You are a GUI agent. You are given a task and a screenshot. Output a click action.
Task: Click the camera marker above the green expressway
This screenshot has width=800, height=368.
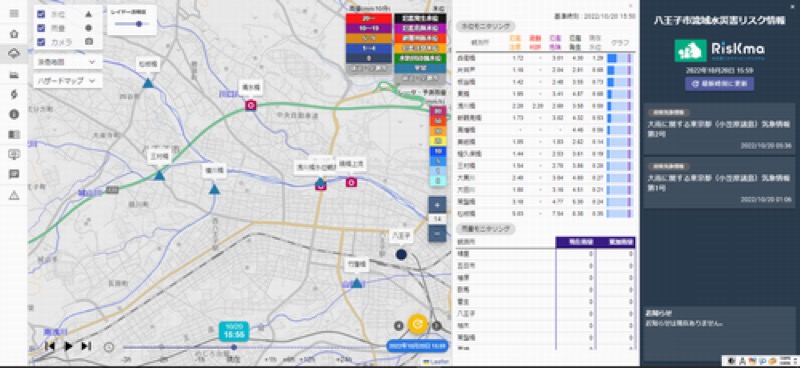(x=251, y=105)
